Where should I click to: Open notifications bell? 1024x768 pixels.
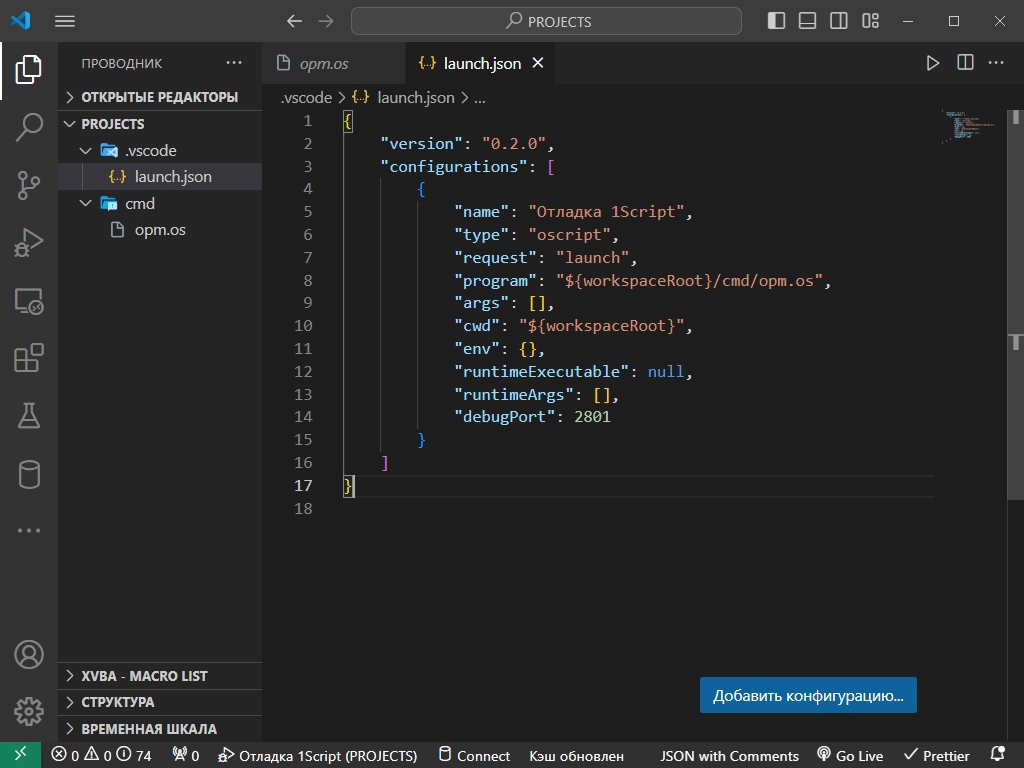pos(998,755)
